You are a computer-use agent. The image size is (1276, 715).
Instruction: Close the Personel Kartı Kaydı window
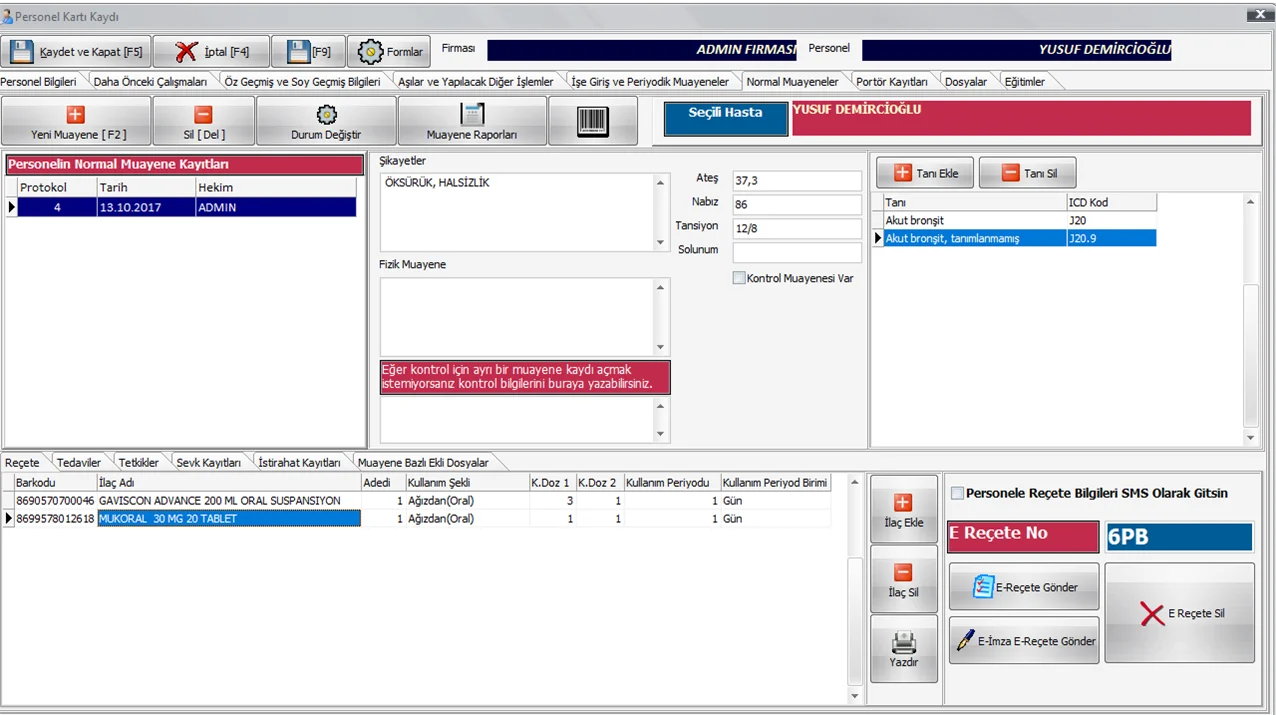1259,15
